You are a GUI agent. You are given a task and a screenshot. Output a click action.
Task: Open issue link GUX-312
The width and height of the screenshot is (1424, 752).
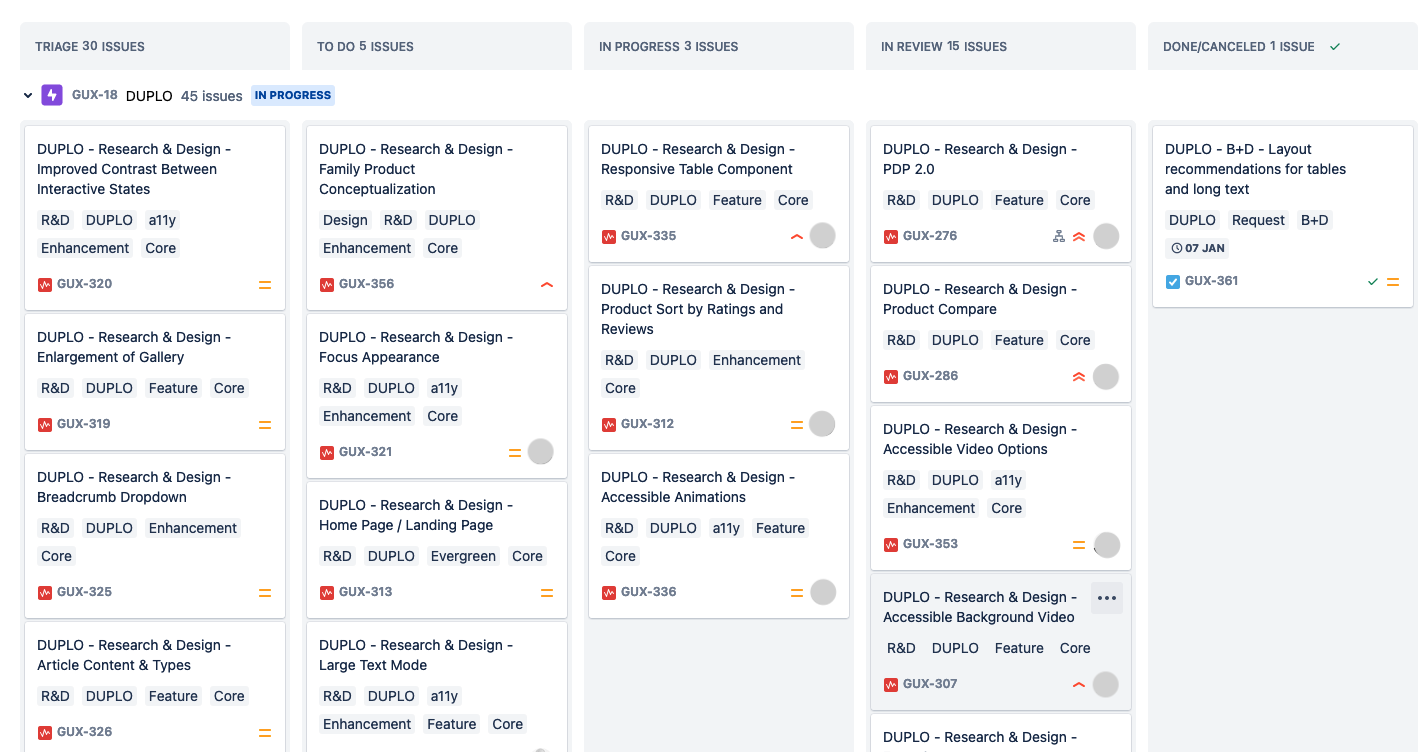647,424
